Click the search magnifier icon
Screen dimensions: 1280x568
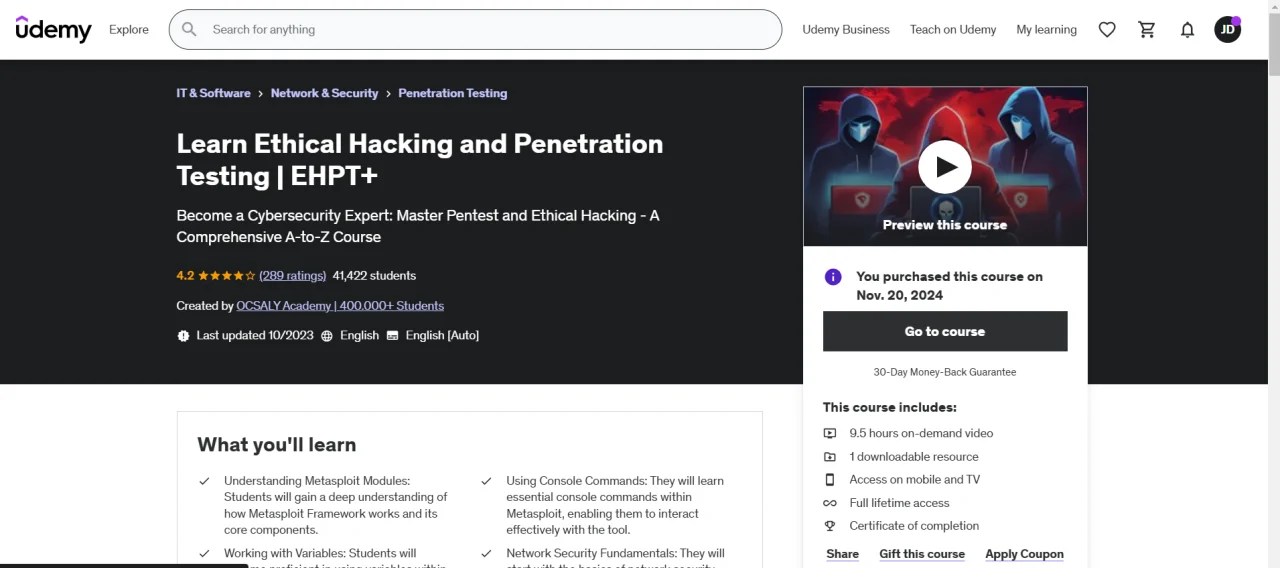189,29
